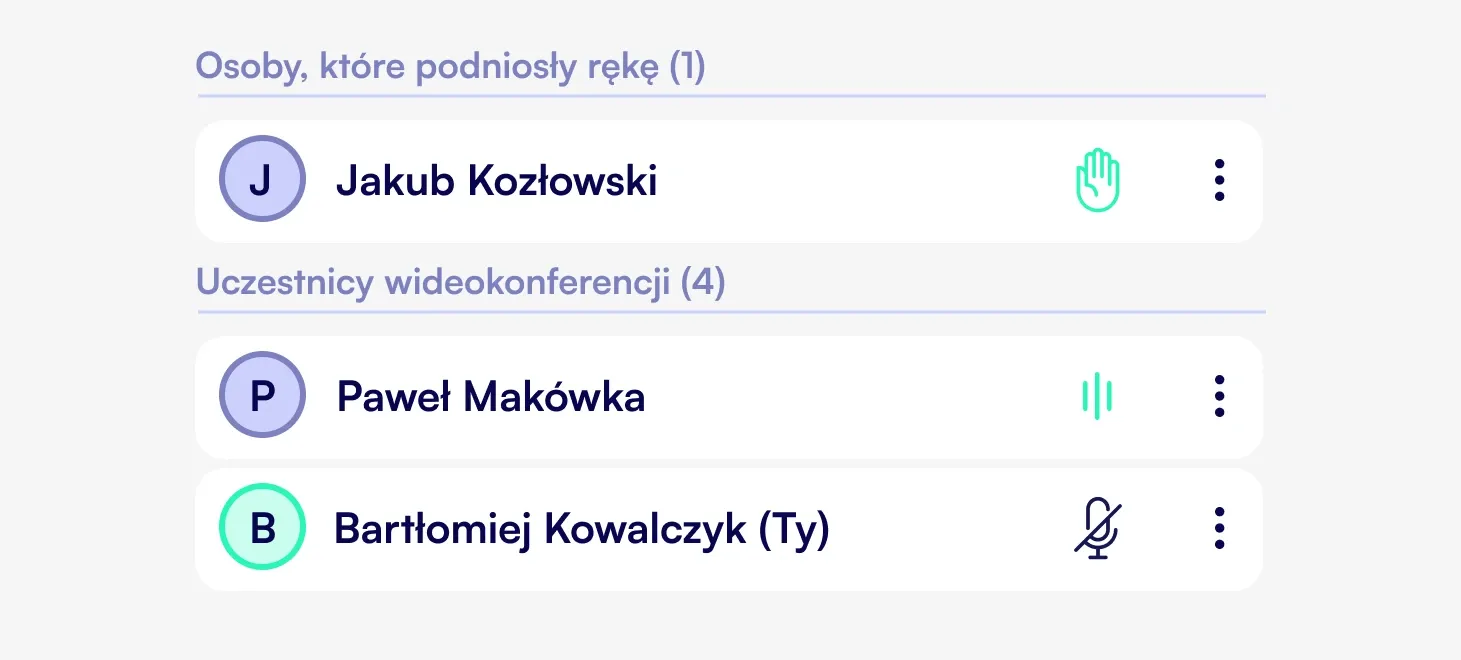Click the divider line under Uczestnicy wideokonferencji
The width and height of the screenshot is (1461, 660).
point(732,312)
